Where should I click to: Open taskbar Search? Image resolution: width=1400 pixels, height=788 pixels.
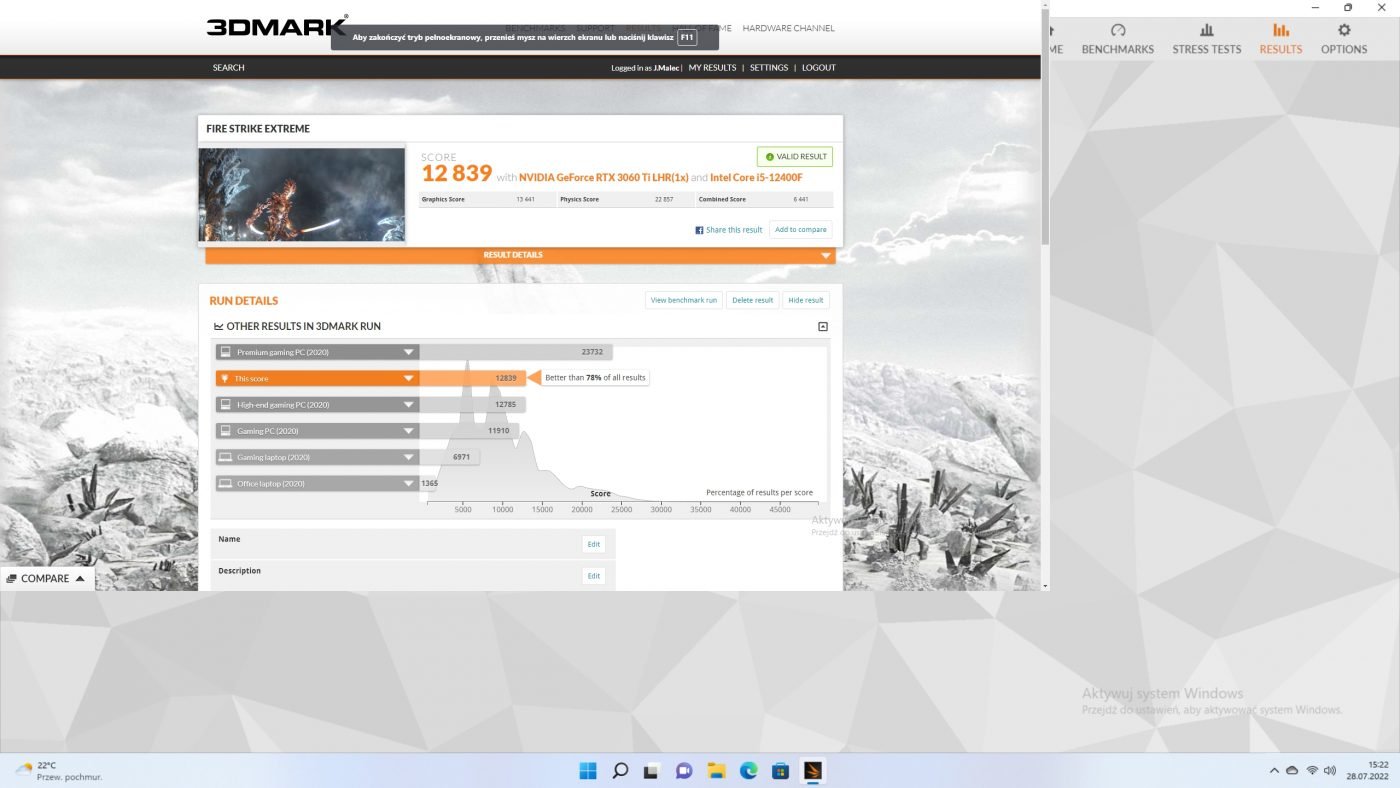[620, 771]
